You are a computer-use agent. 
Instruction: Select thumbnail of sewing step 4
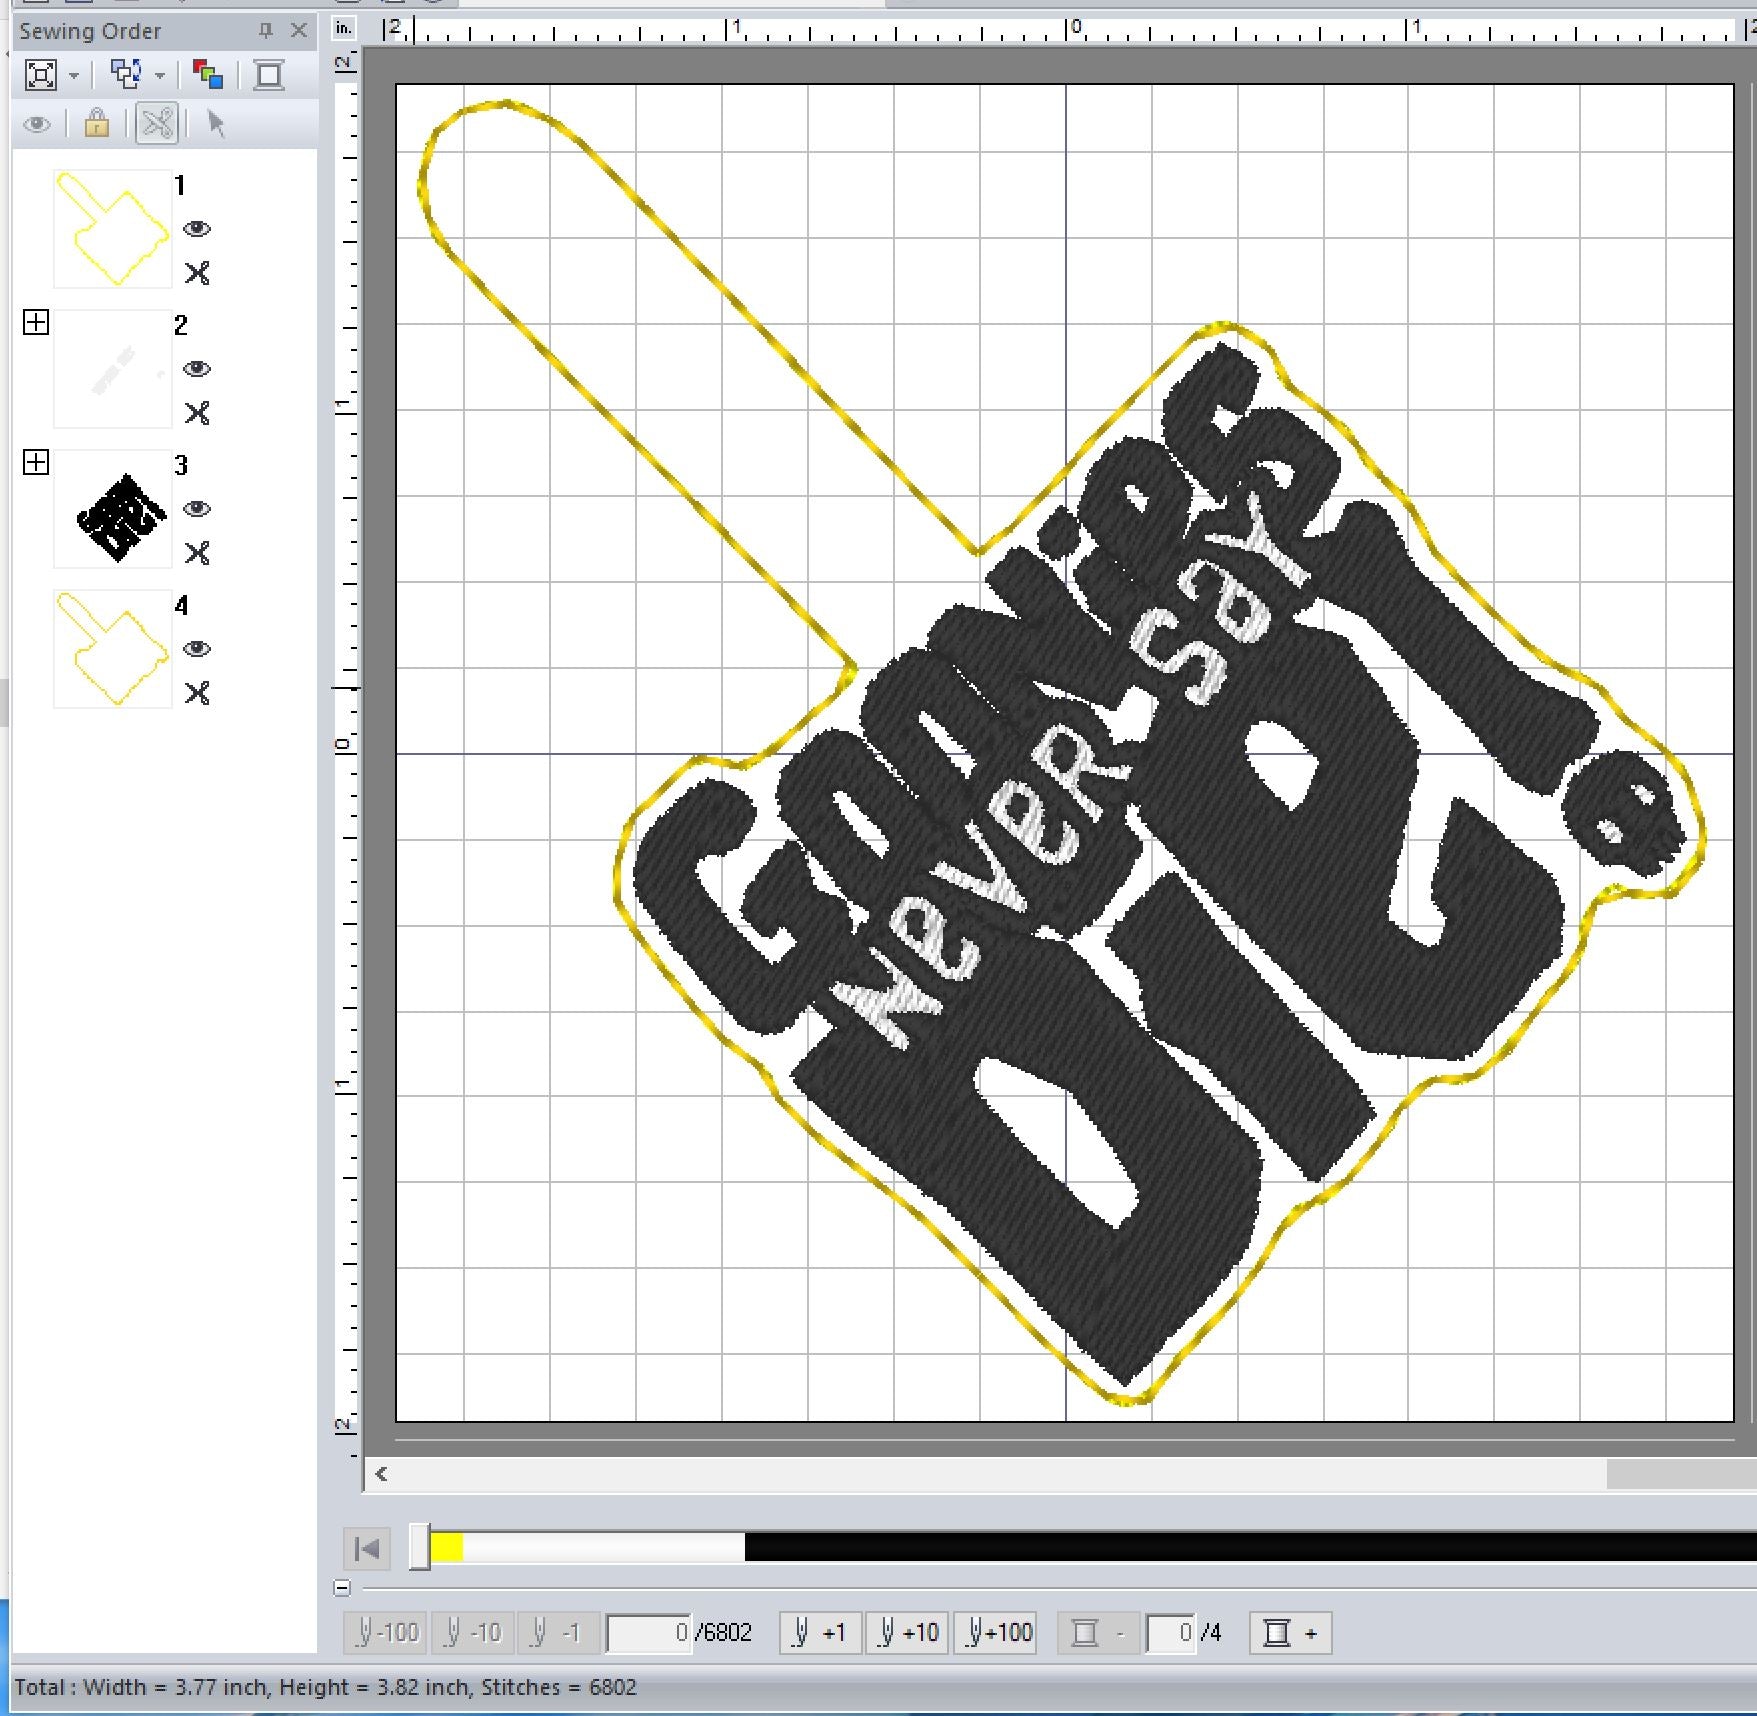click(112, 648)
